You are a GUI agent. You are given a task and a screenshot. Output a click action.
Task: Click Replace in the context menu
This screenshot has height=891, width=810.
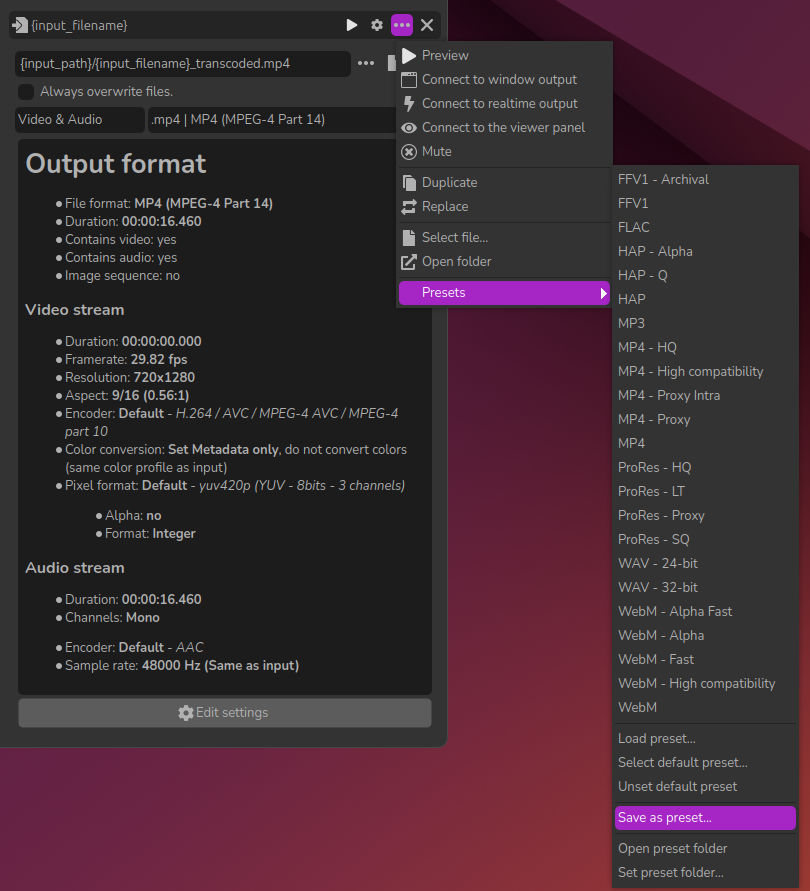pyautogui.click(x=445, y=207)
